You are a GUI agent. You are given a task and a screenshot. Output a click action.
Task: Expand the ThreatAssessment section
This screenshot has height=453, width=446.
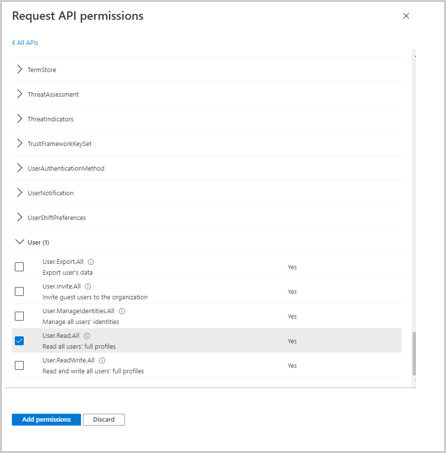coord(207,94)
